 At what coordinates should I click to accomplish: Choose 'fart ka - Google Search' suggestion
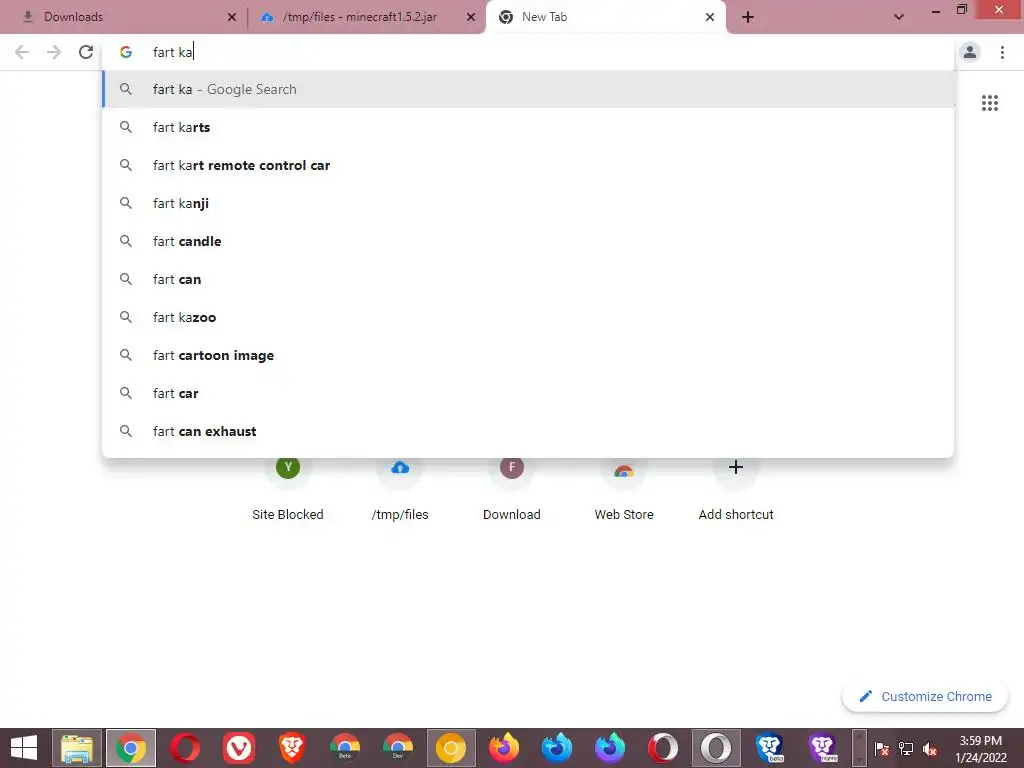coord(528,89)
